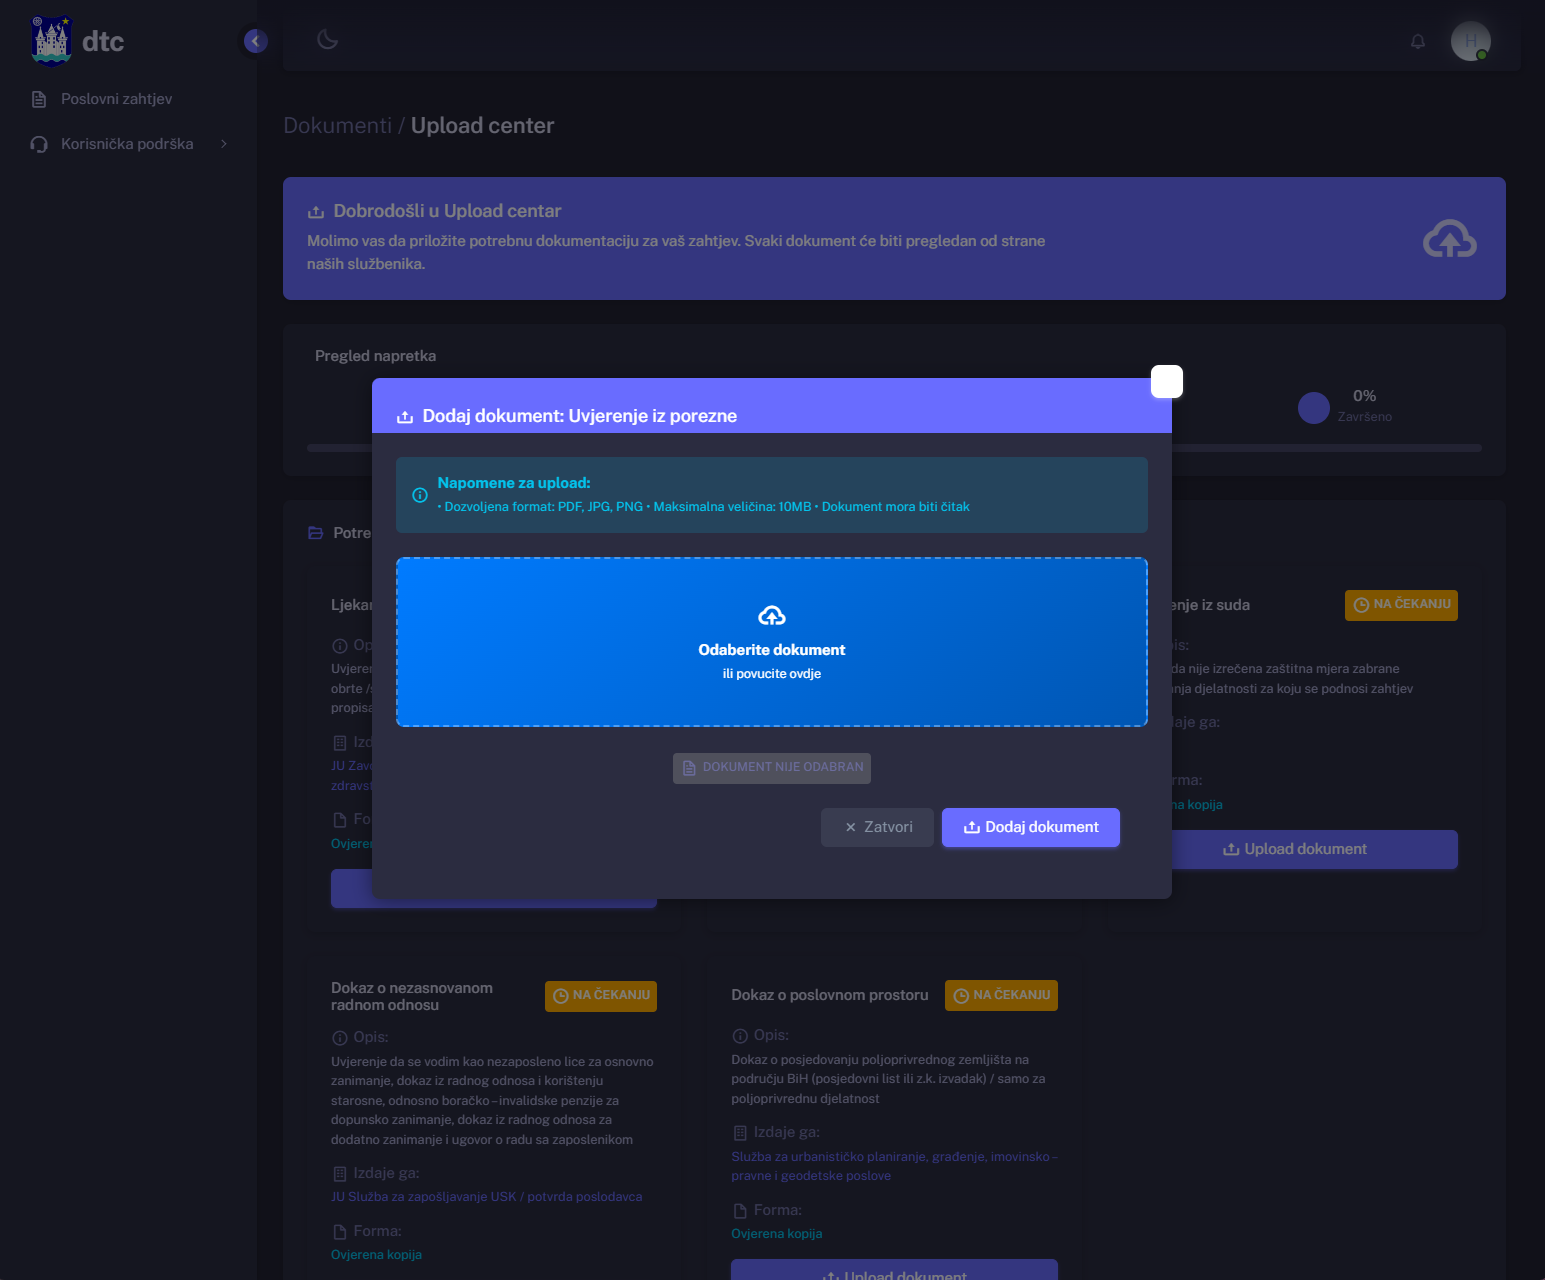
Task: Click the Zatvori button
Action: click(x=877, y=827)
